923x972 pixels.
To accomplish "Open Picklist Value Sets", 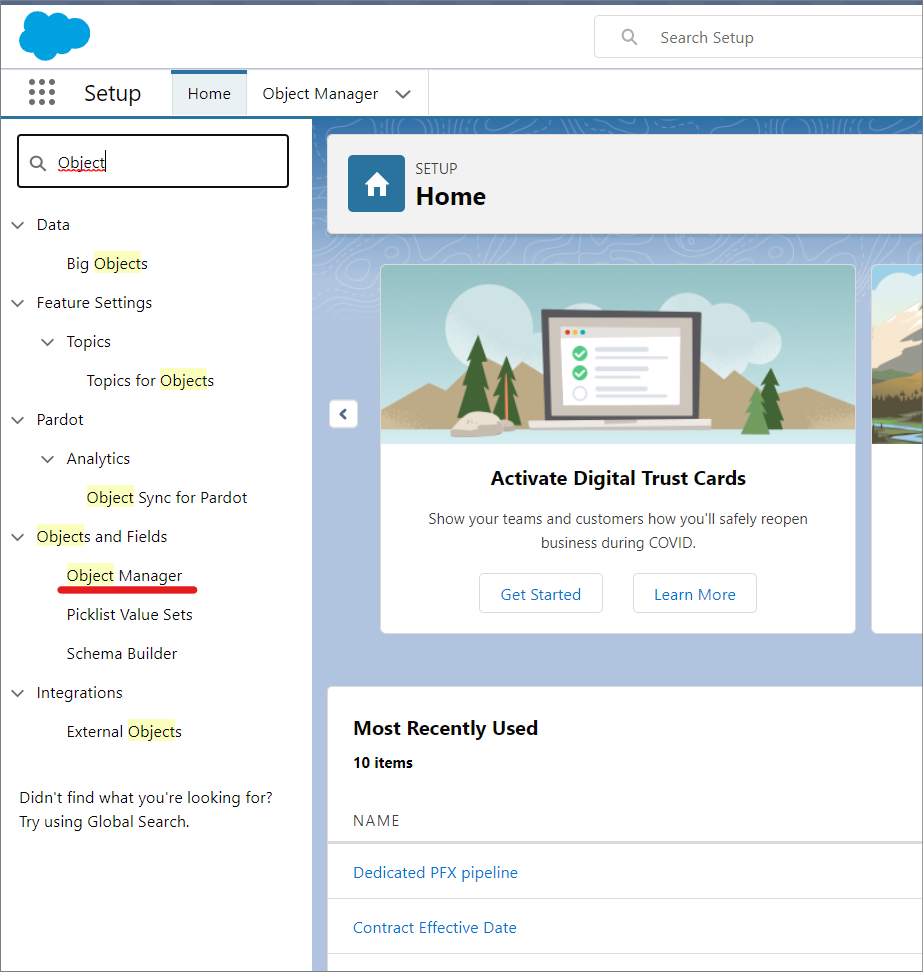I will tap(130, 615).
